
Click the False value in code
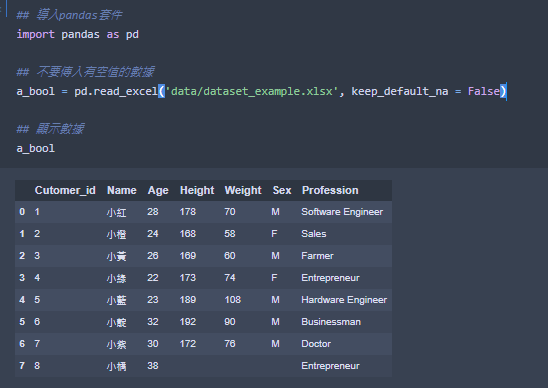(x=484, y=91)
